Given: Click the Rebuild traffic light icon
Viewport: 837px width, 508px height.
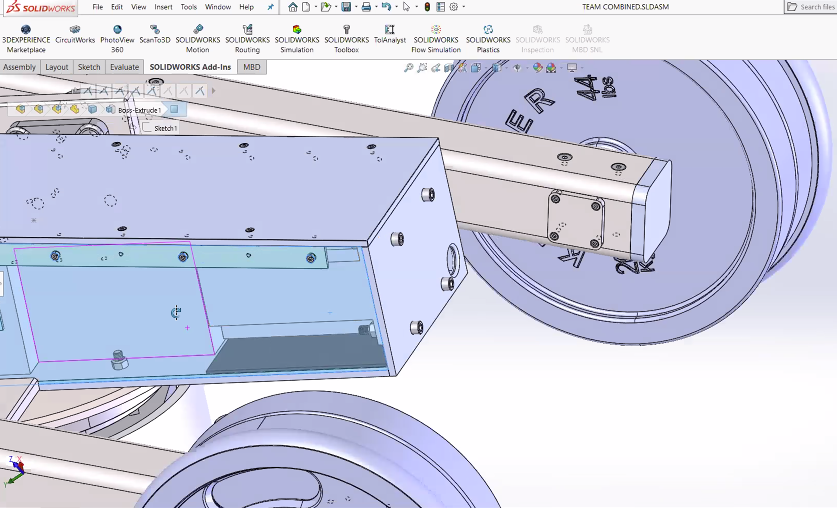Looking at the screenshot, I should [427, 7].
